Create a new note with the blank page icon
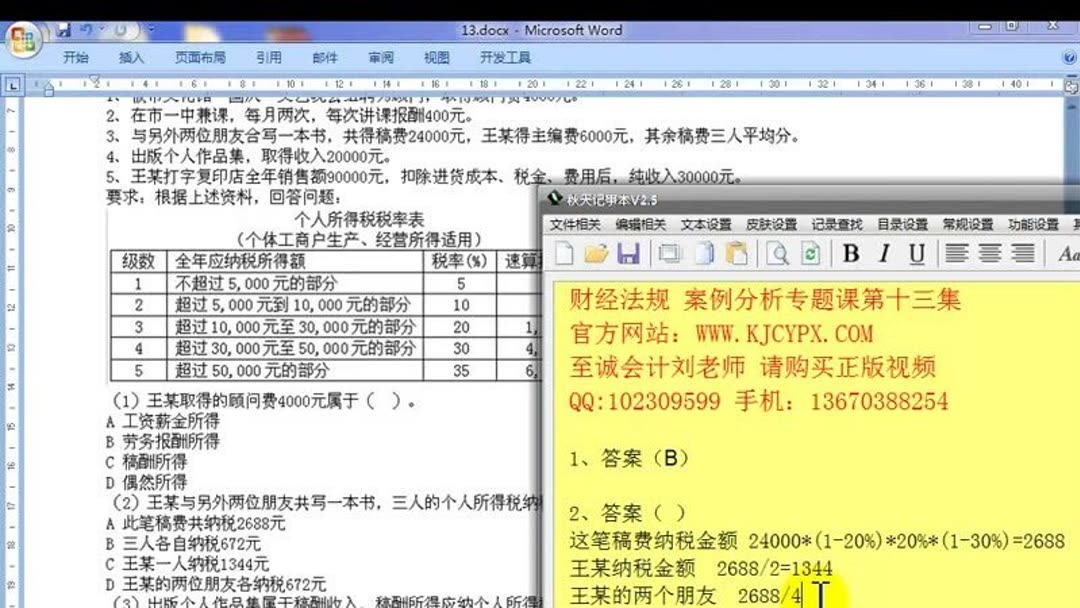Viewport: 1080px width, 608px height. click(x=563, y=254)
